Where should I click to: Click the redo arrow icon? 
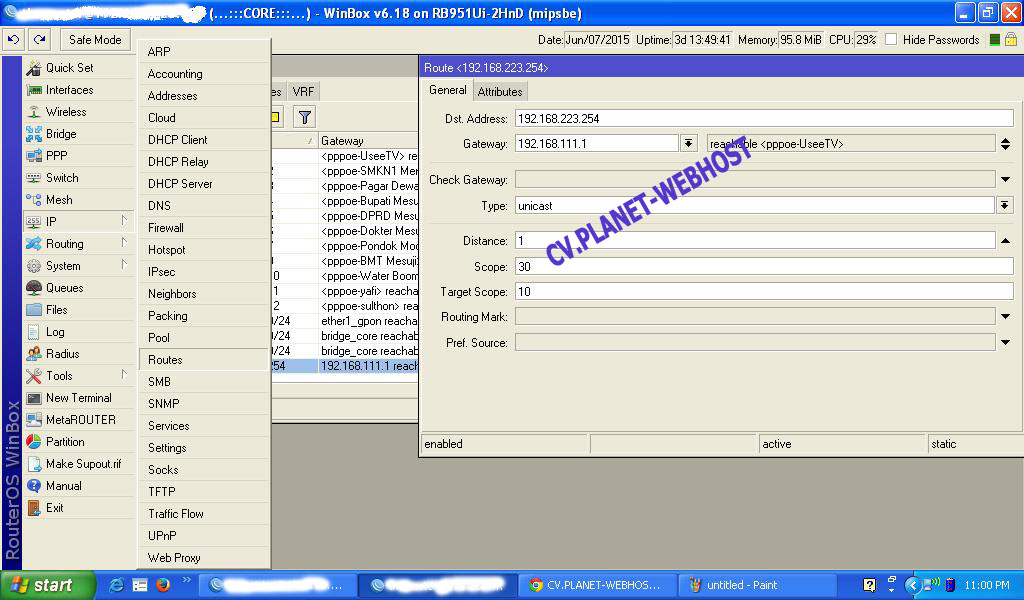39,40
